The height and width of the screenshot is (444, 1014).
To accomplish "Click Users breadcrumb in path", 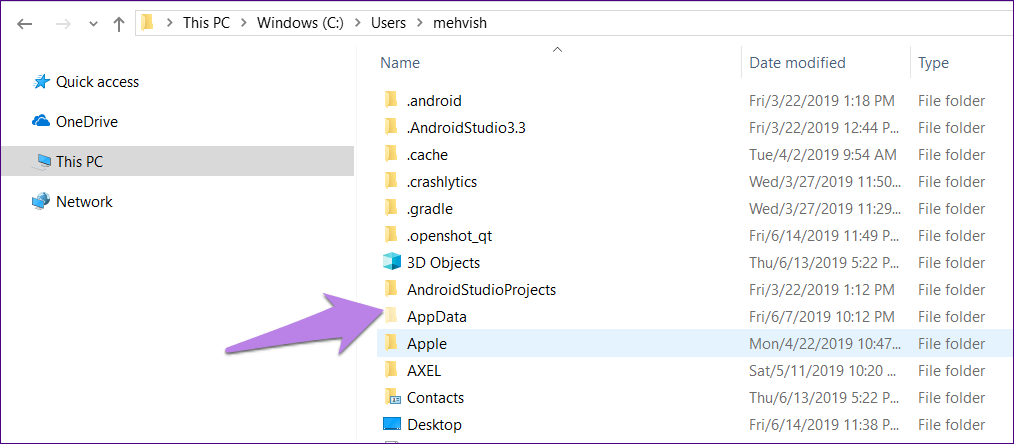I will click(388, 23).
